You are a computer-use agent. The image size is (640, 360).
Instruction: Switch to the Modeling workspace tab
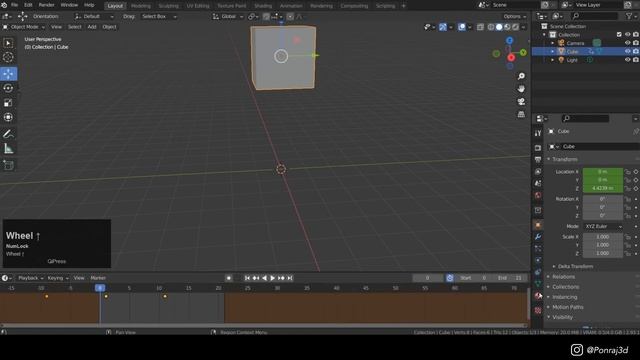click(x=141, y=6)
